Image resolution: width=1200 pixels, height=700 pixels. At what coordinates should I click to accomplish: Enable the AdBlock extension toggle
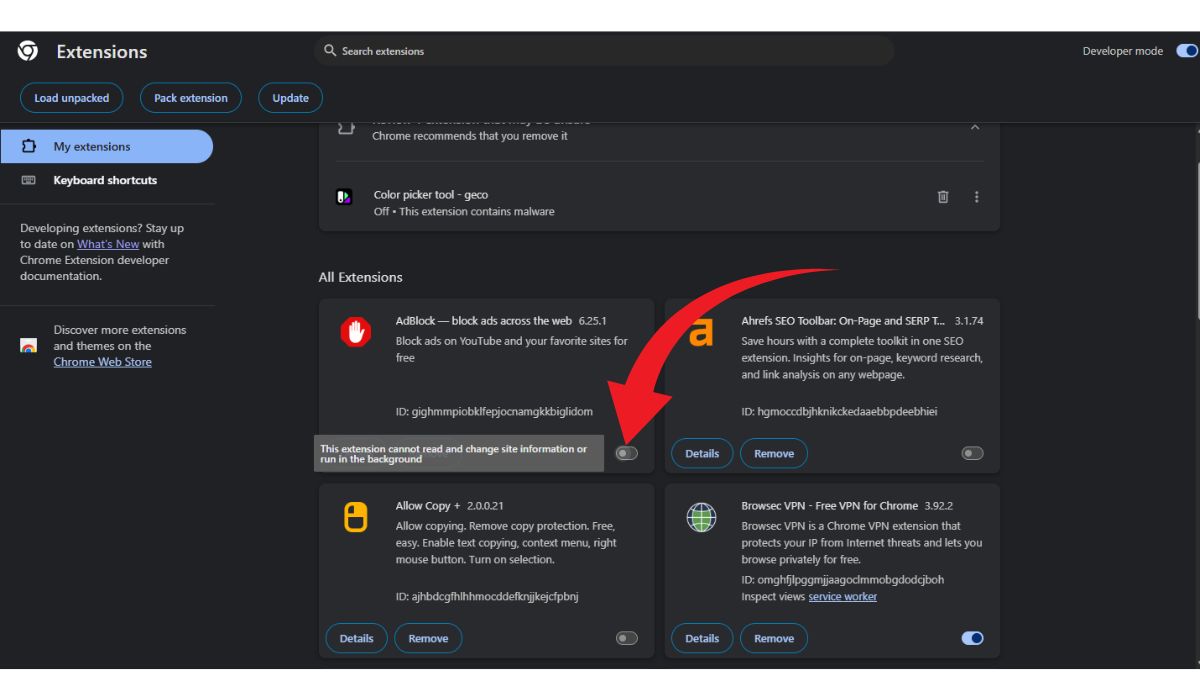627,453
